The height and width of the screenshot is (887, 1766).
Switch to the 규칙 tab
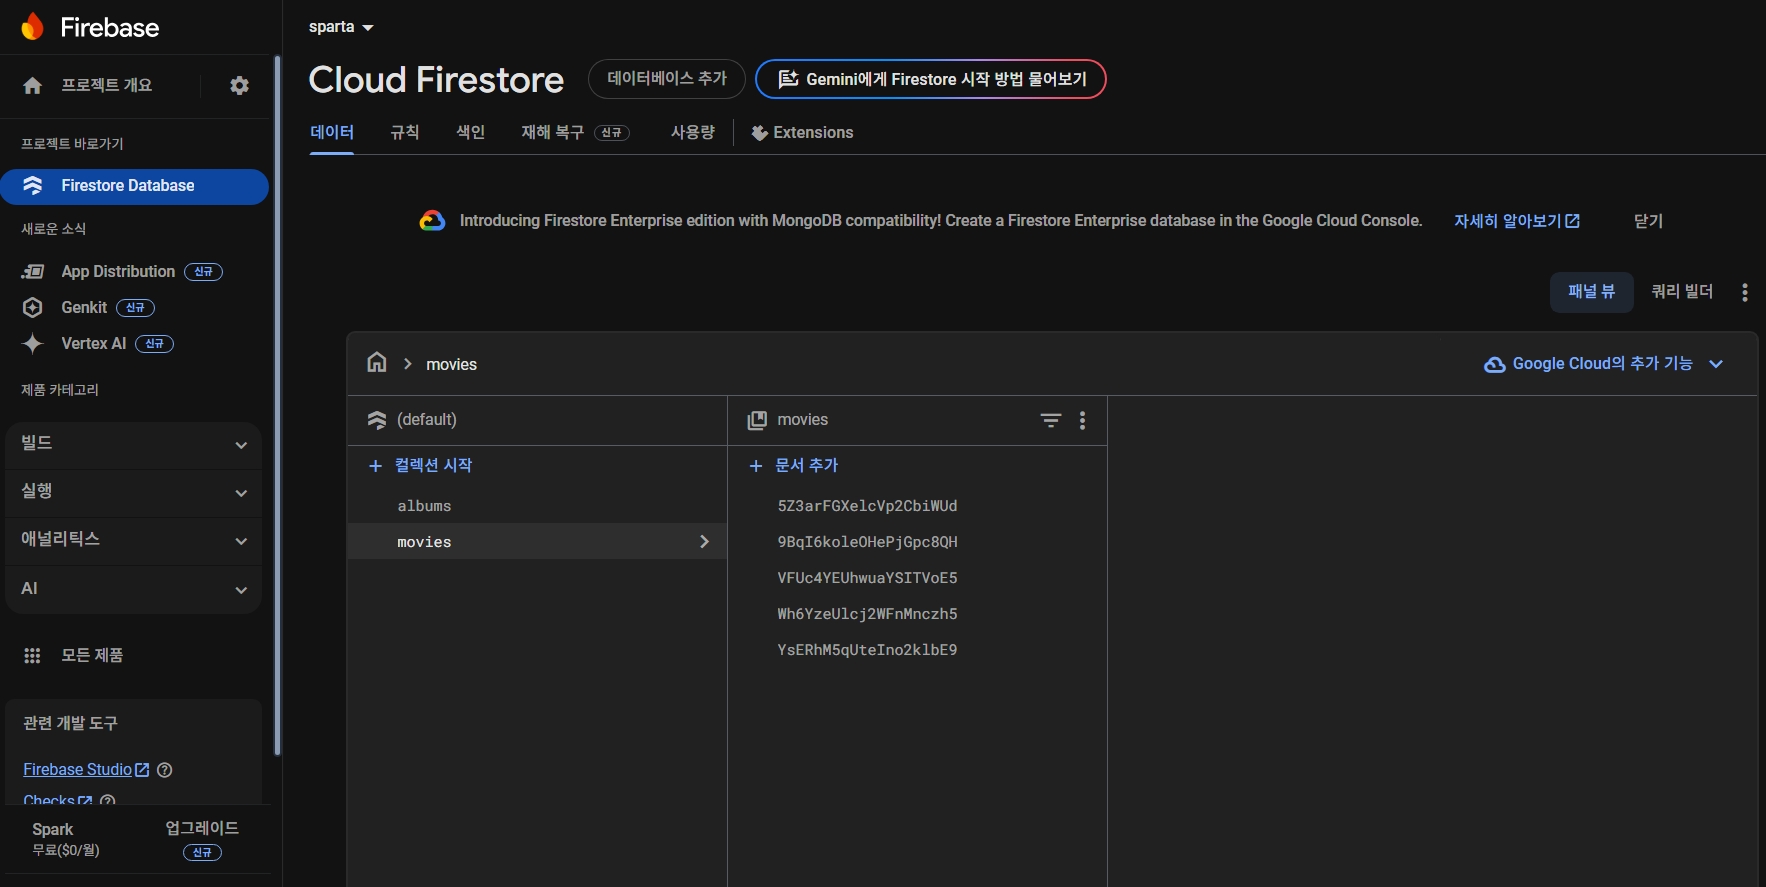pyautogui.click(x=405, y=133)
